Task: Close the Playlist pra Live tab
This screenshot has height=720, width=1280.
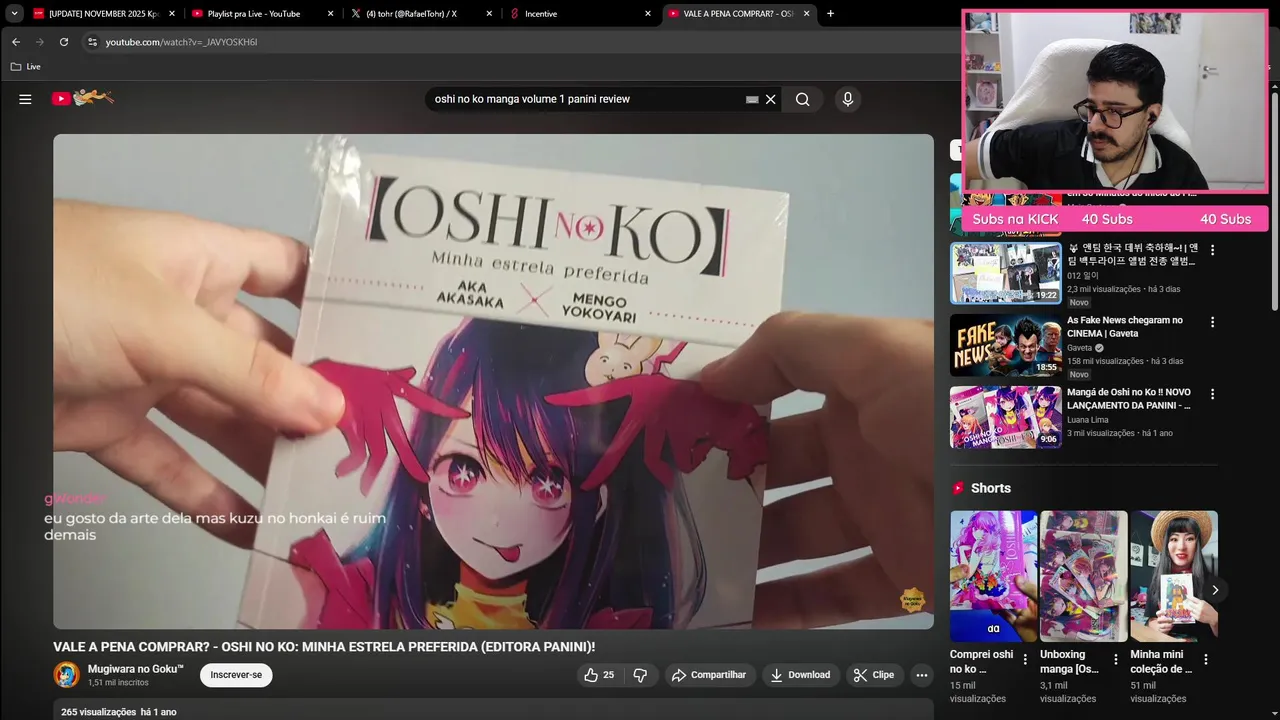Action: pos(330,14)
